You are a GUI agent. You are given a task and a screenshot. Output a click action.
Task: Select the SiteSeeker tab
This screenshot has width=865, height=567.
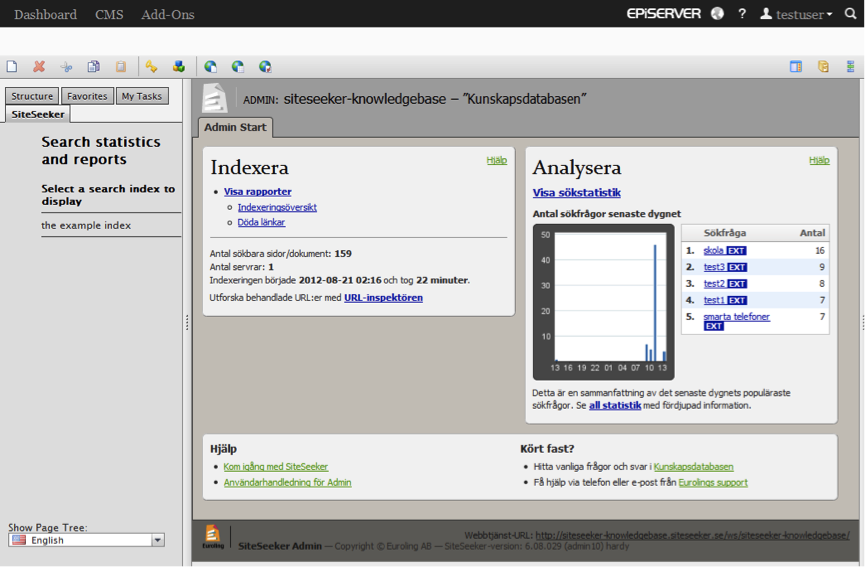[38, 114]
